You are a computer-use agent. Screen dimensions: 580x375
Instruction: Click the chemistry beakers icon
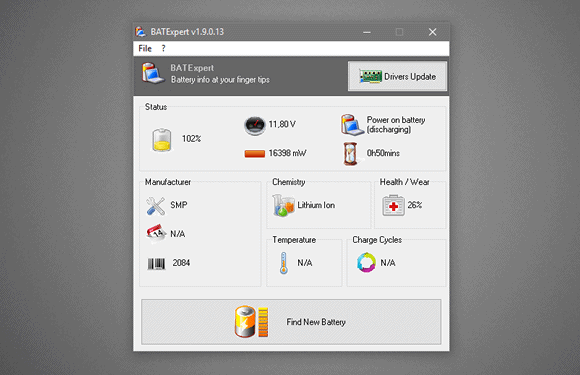283,205
